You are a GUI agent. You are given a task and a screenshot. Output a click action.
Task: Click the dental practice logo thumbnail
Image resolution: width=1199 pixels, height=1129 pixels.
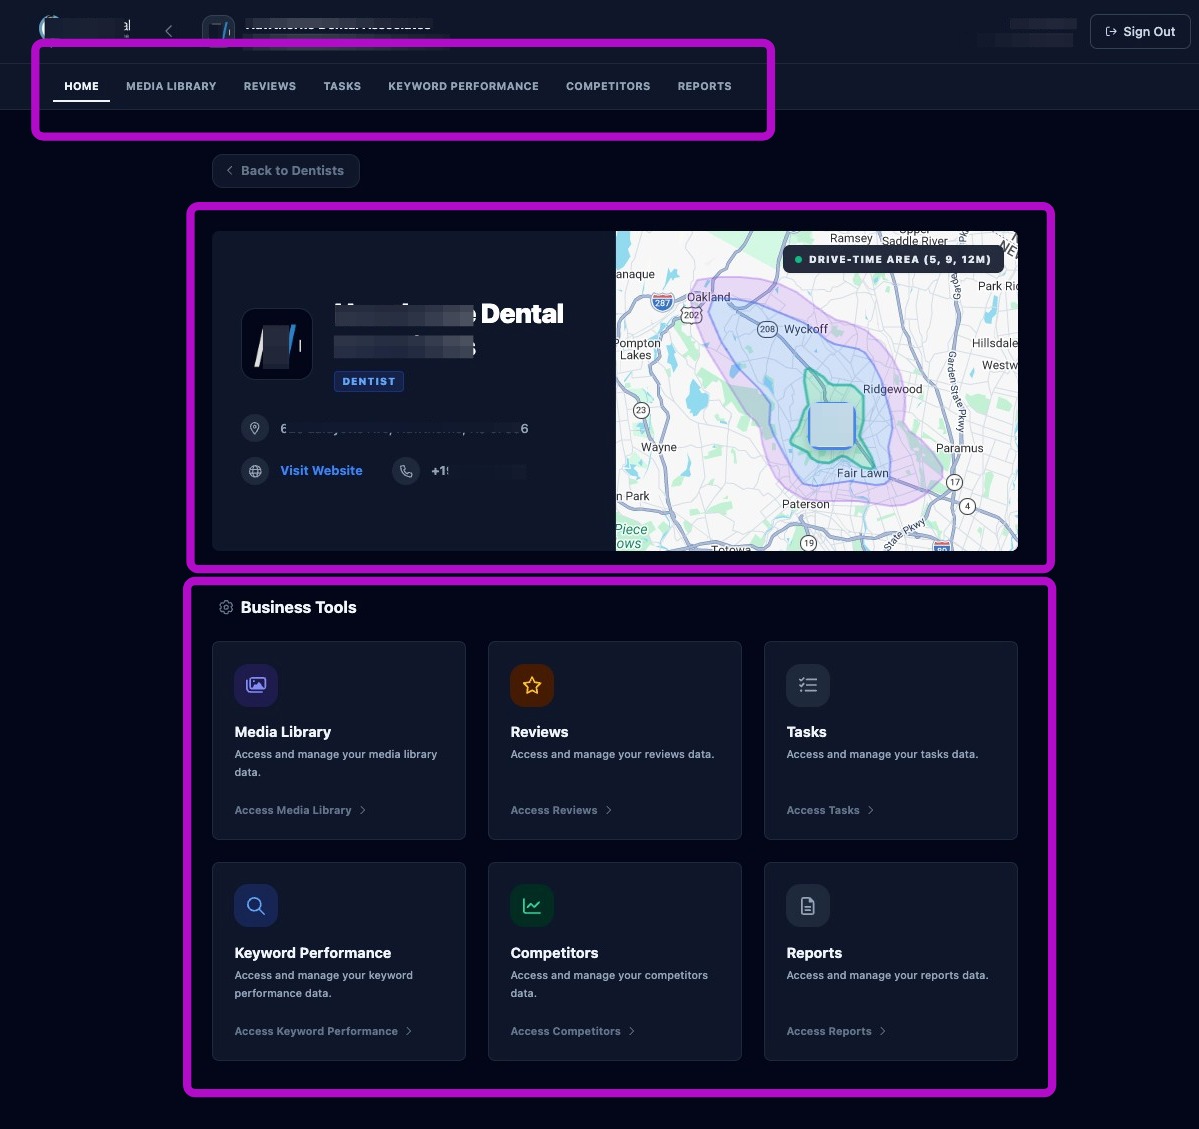pos(277,344)
